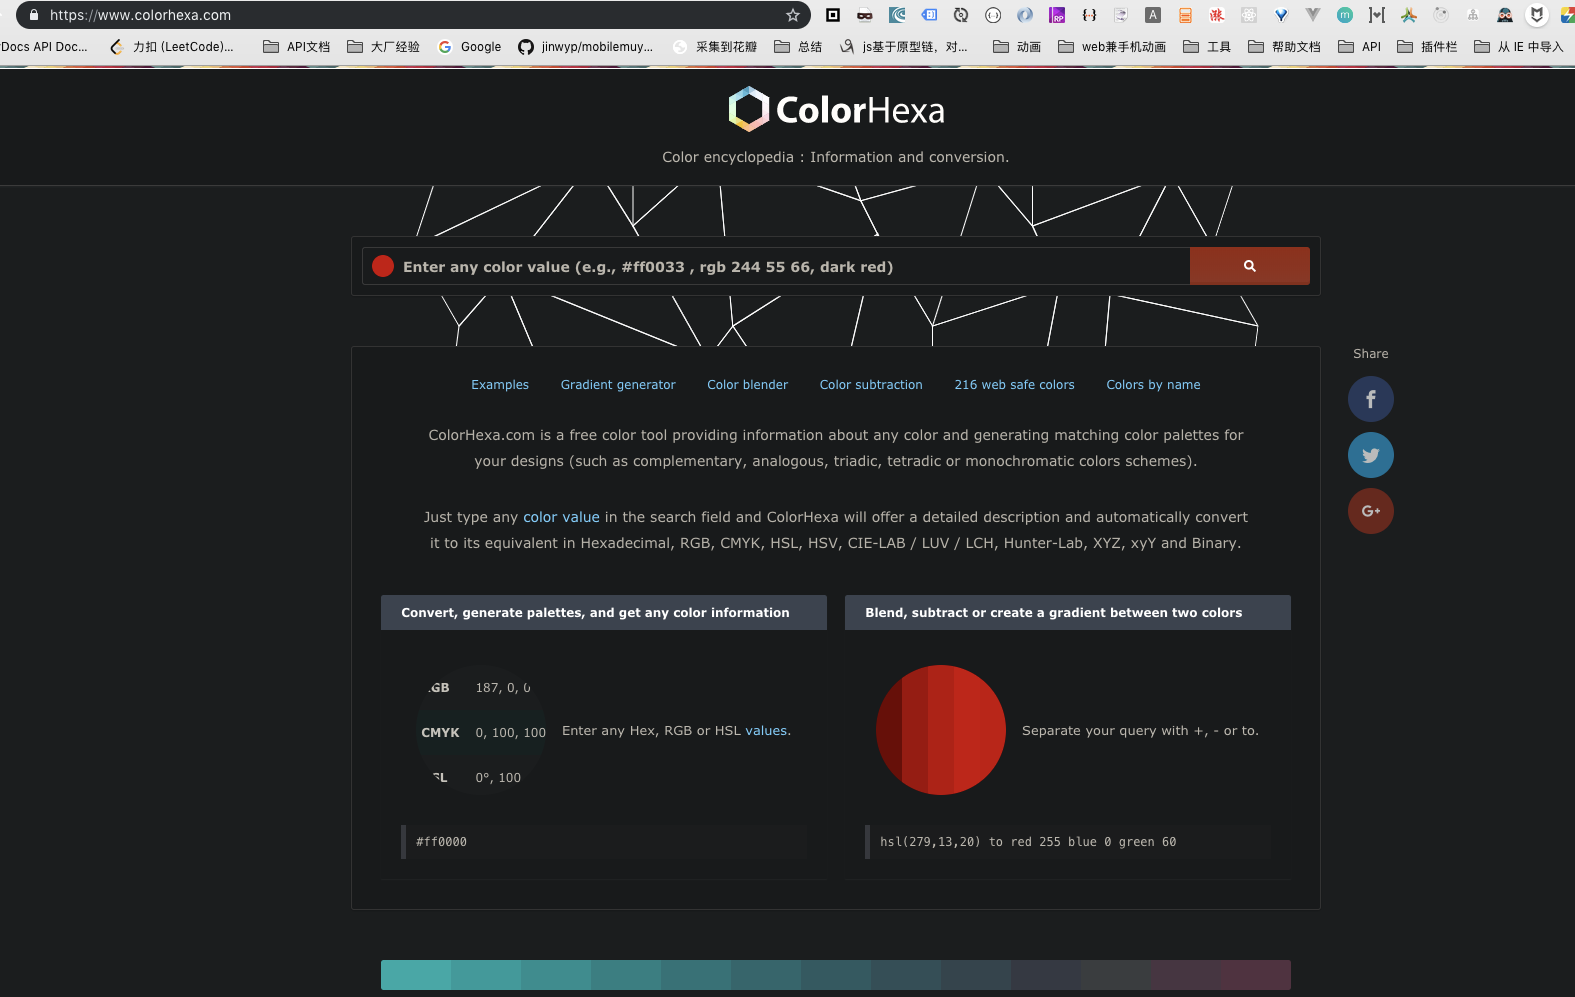1575x997 pixels.
Task: Open the blue tag extension icon
Action: click(929, 15)
